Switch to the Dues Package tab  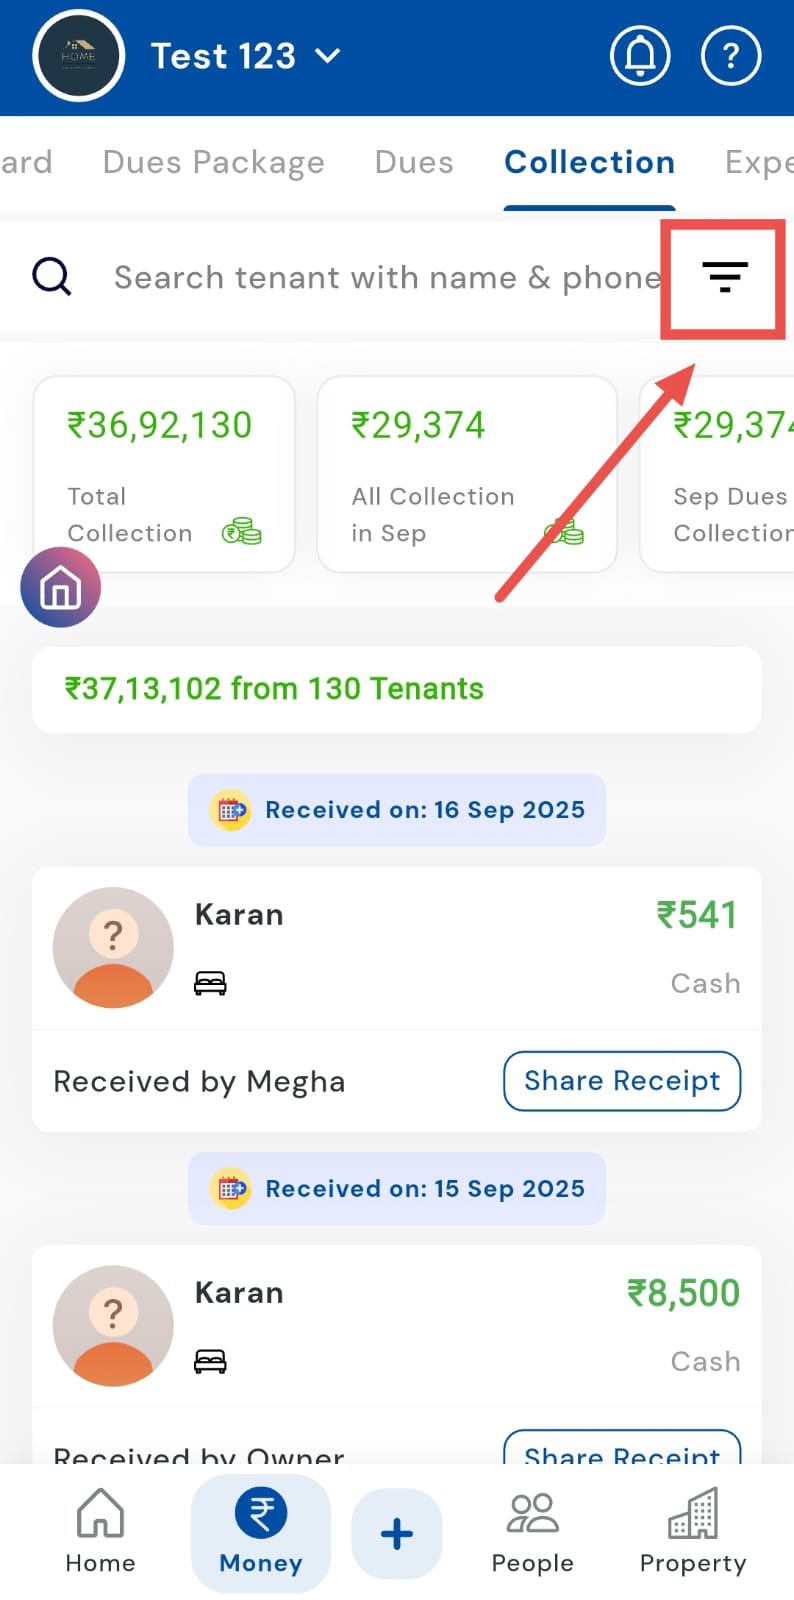coord(213,162)
